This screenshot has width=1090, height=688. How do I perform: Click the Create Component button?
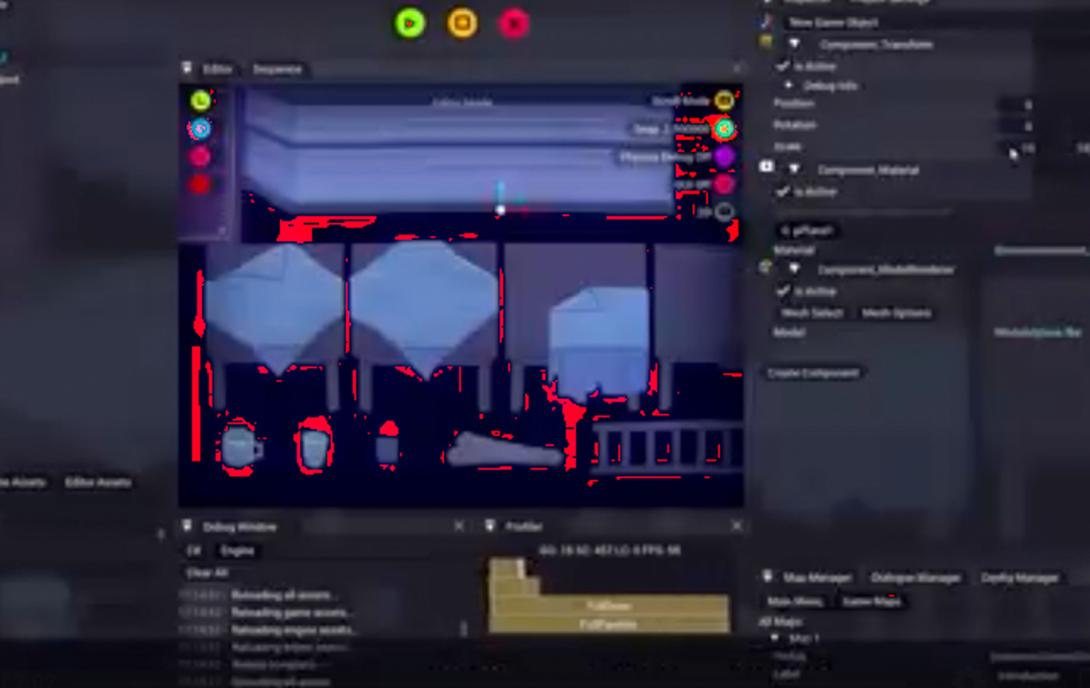[x=814, y=373]
